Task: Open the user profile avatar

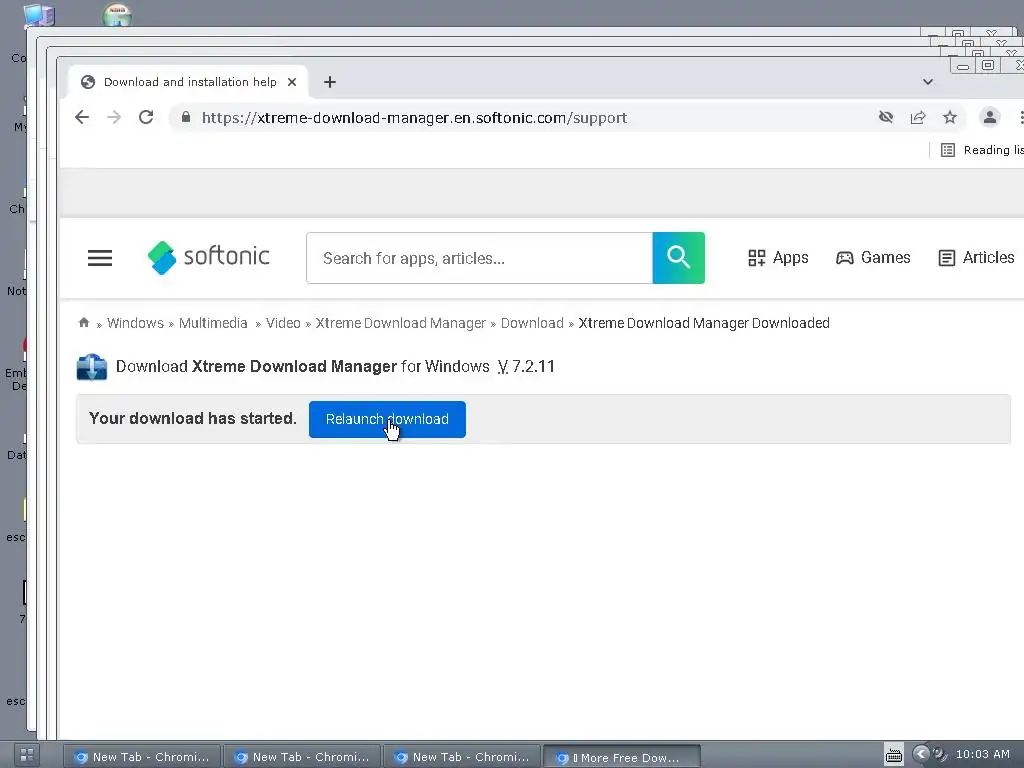Action: 989,117
